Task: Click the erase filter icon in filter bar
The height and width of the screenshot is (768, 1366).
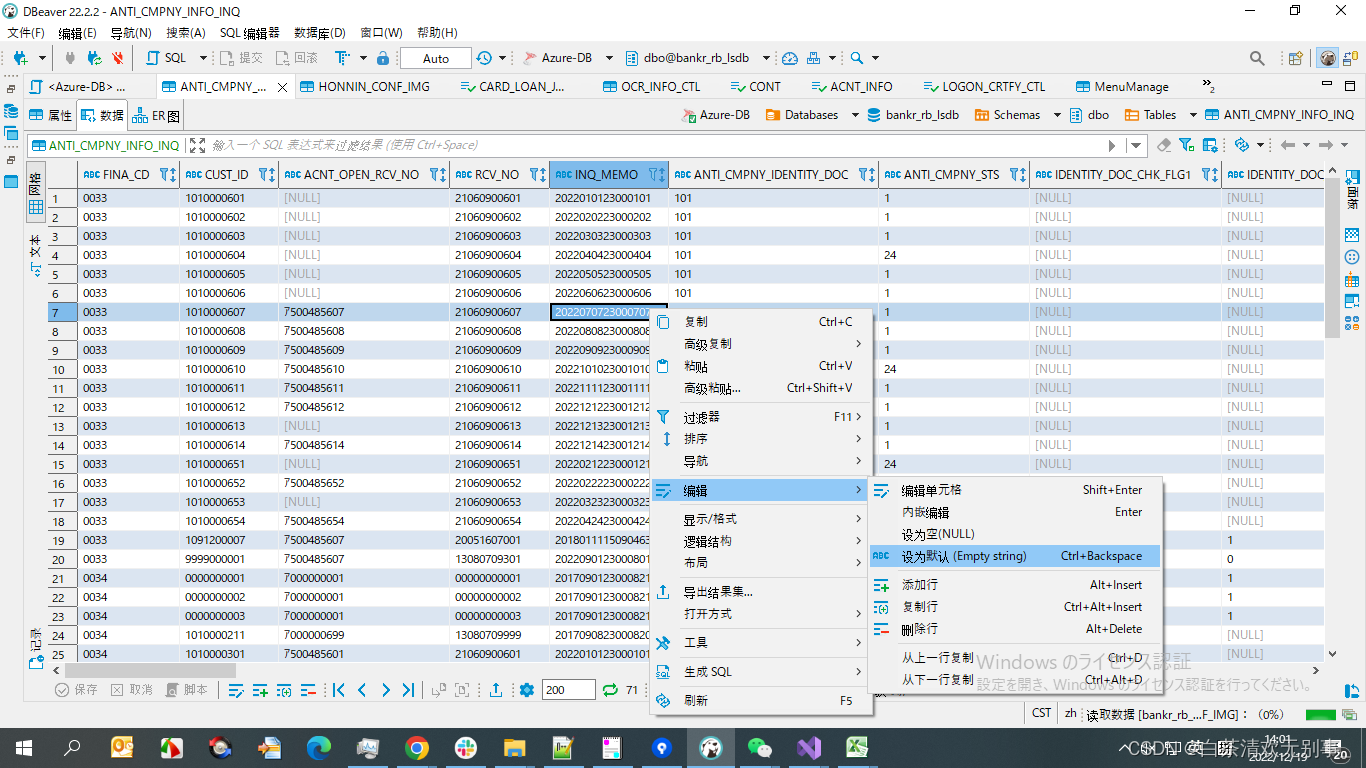Action: coord(1164,145)
